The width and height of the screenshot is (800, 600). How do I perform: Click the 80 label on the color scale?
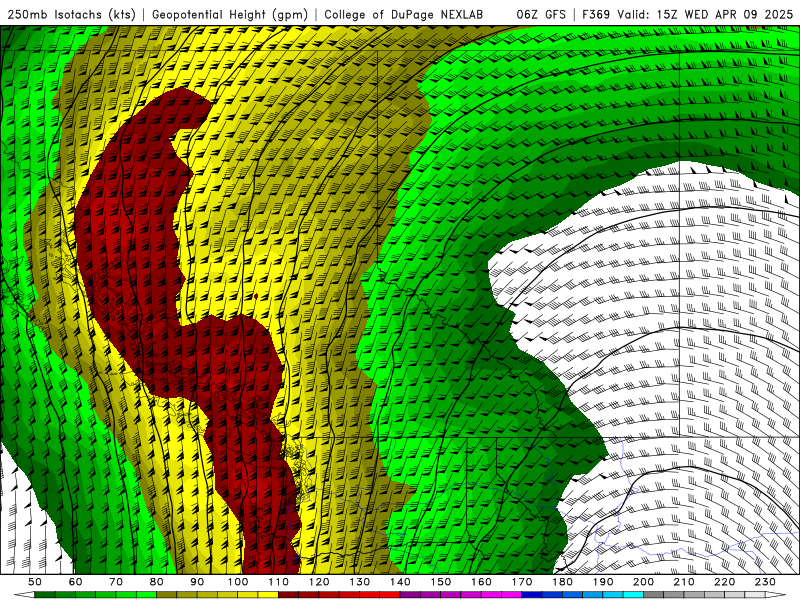[x=157, y=582]
